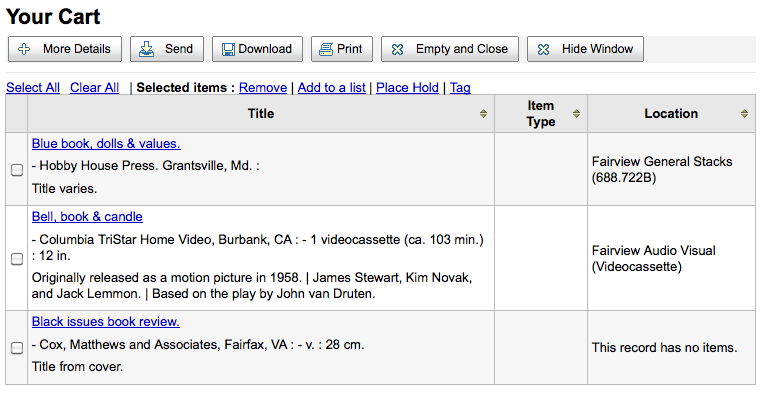Open the Black issues book review record
This screenshot has width=770, height=399.
[x=106, y=322]
